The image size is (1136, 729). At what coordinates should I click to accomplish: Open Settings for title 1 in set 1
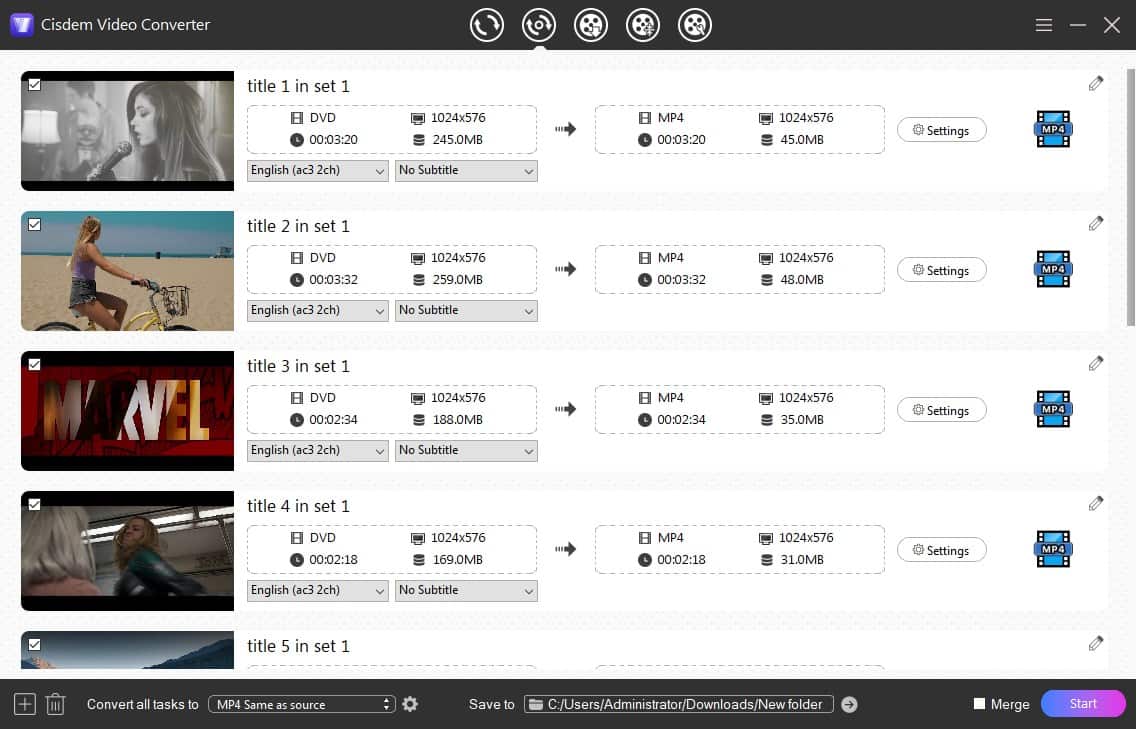[x=941, y=129]
